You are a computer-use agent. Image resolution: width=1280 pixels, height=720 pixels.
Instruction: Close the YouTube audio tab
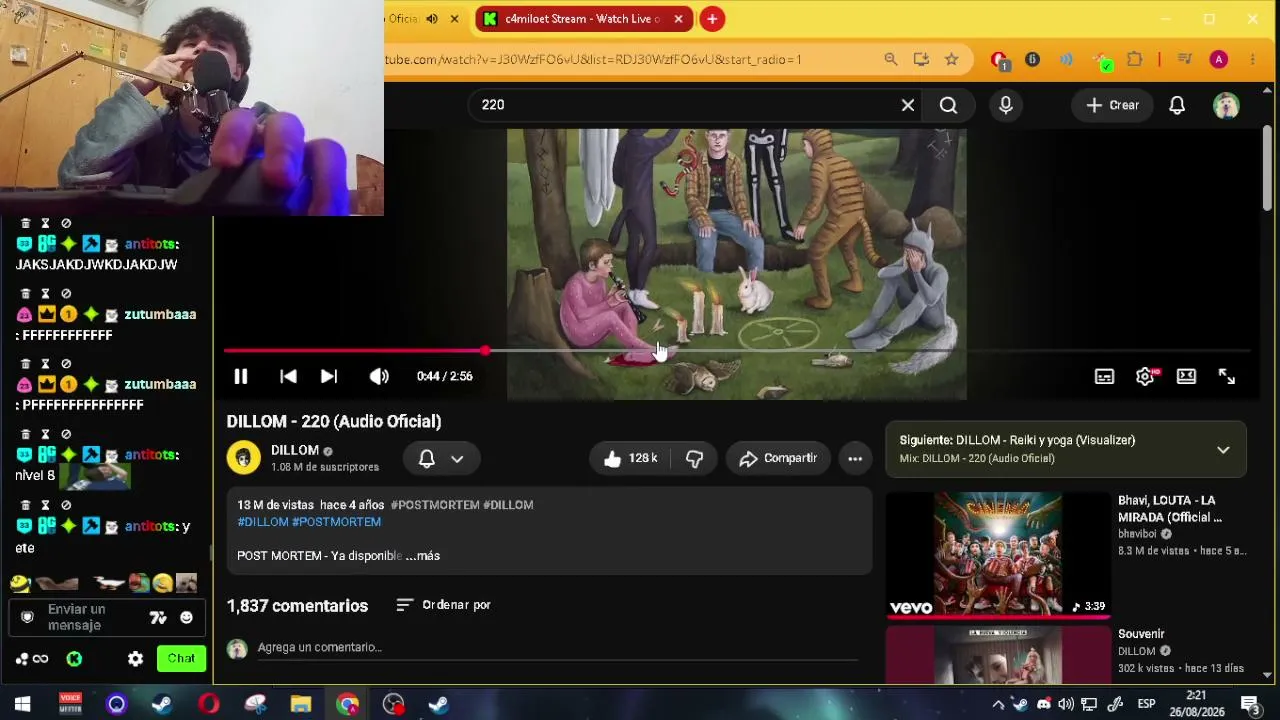tap(454, 19)
